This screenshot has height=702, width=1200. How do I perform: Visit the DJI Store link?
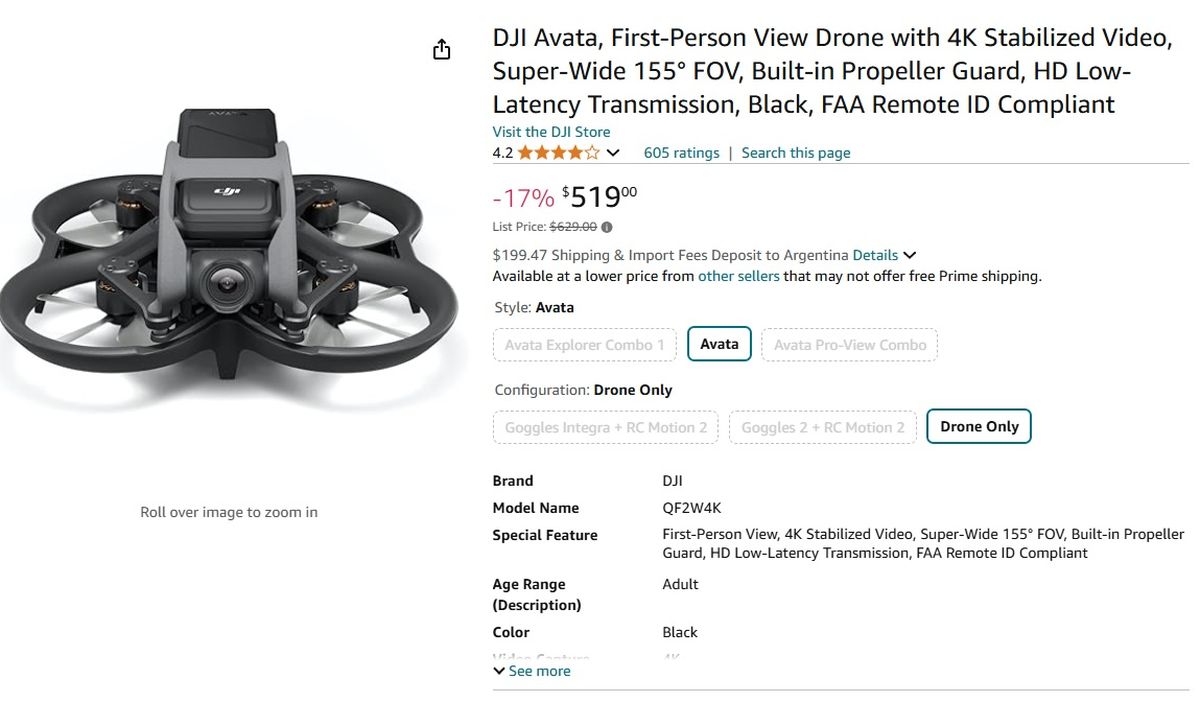[x=551, y=132]
